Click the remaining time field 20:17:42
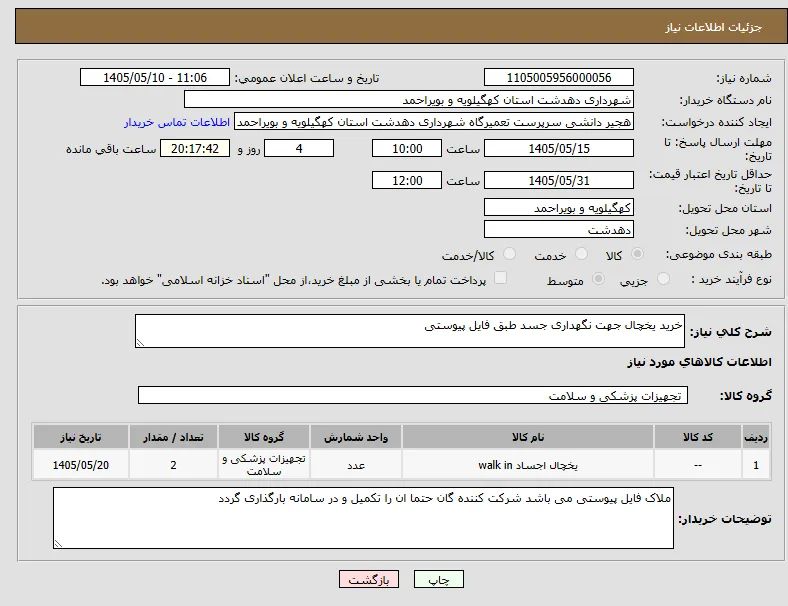Screen dimensions: 788x606 (195, 148)
